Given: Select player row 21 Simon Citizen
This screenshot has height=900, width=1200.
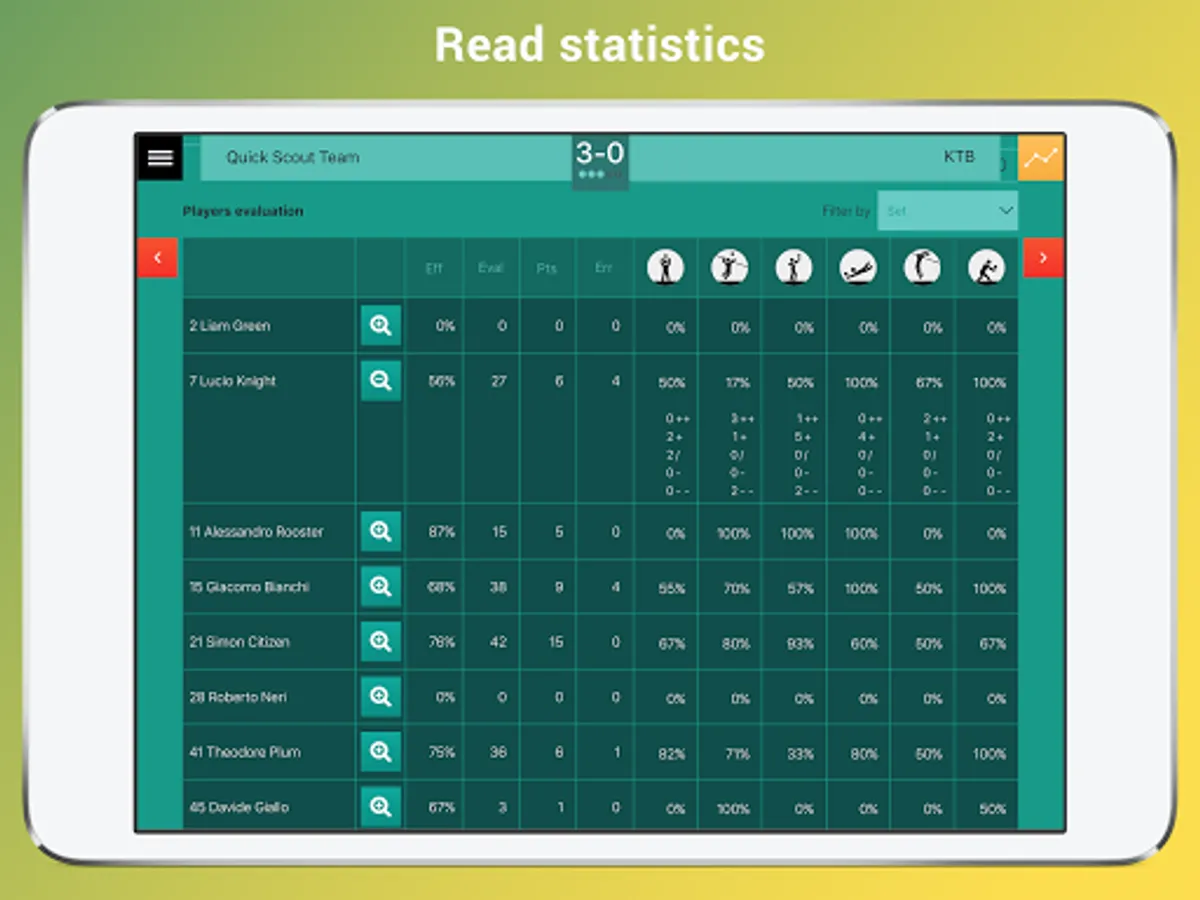Looking at the screenshot, I should coord(600,642).
